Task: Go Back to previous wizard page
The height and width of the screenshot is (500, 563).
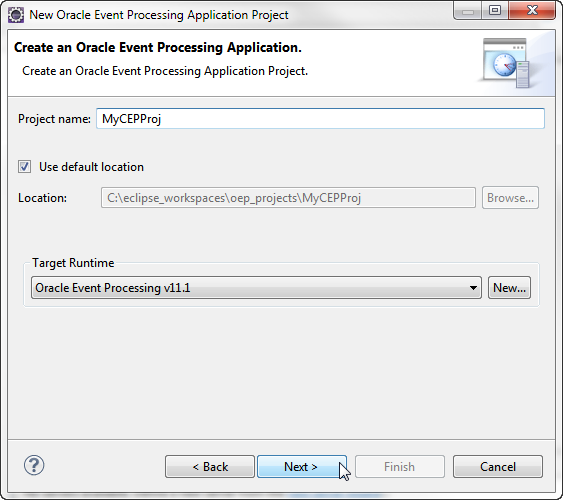Action: click(210, 467)
